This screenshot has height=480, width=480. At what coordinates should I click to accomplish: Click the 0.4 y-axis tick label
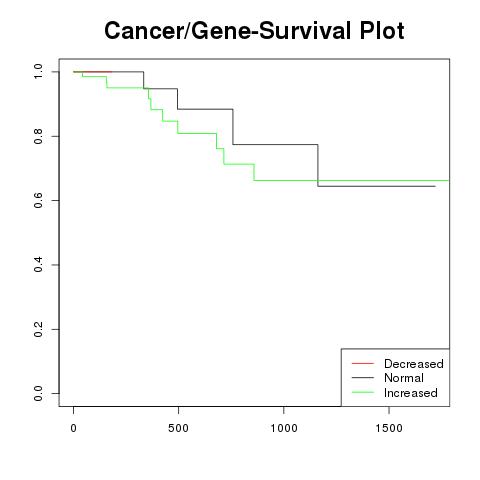(38, 265)
